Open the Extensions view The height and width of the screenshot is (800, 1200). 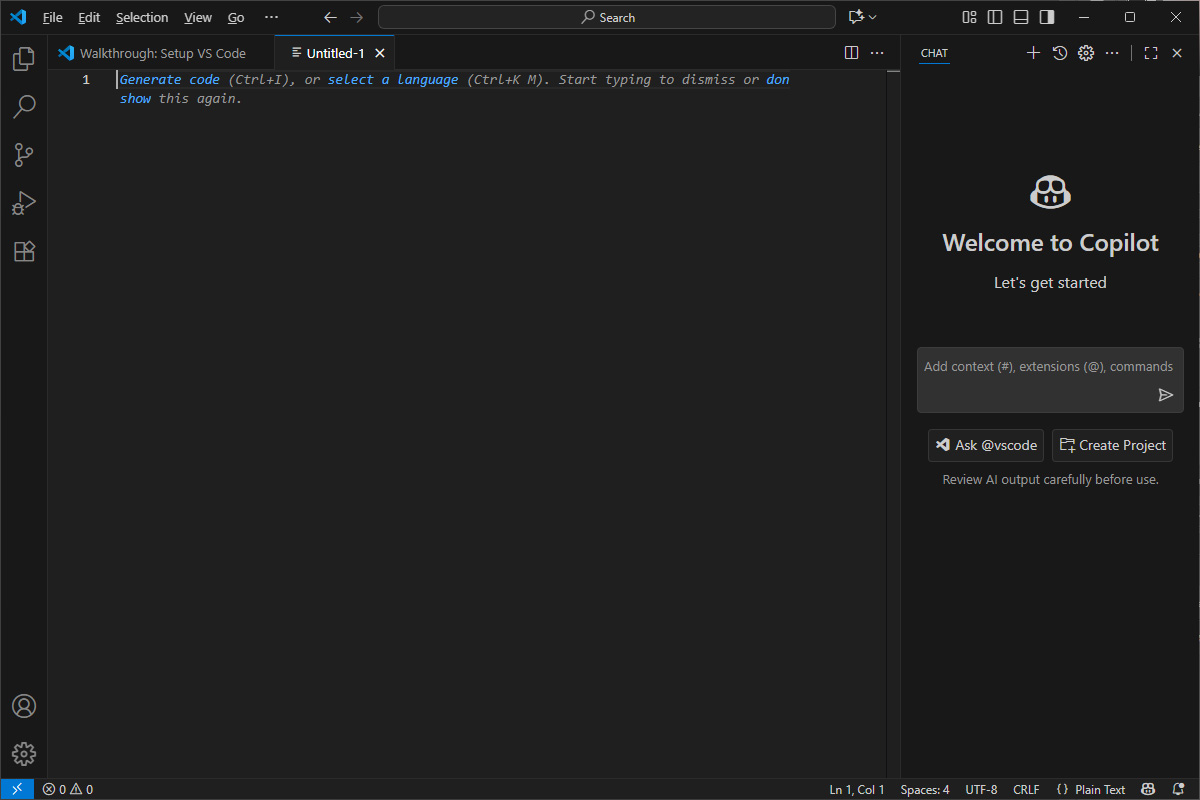24,252
